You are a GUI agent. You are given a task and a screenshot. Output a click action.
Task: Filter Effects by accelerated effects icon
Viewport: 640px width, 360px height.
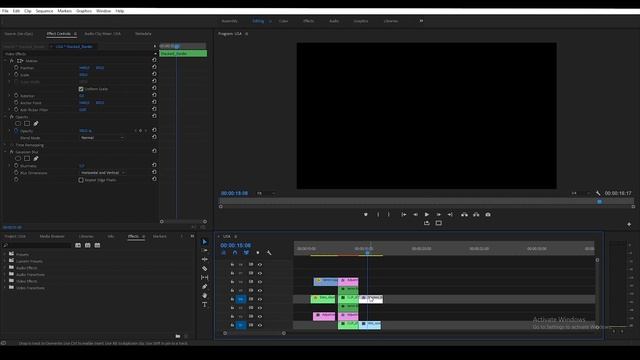(x=78, y=245)
